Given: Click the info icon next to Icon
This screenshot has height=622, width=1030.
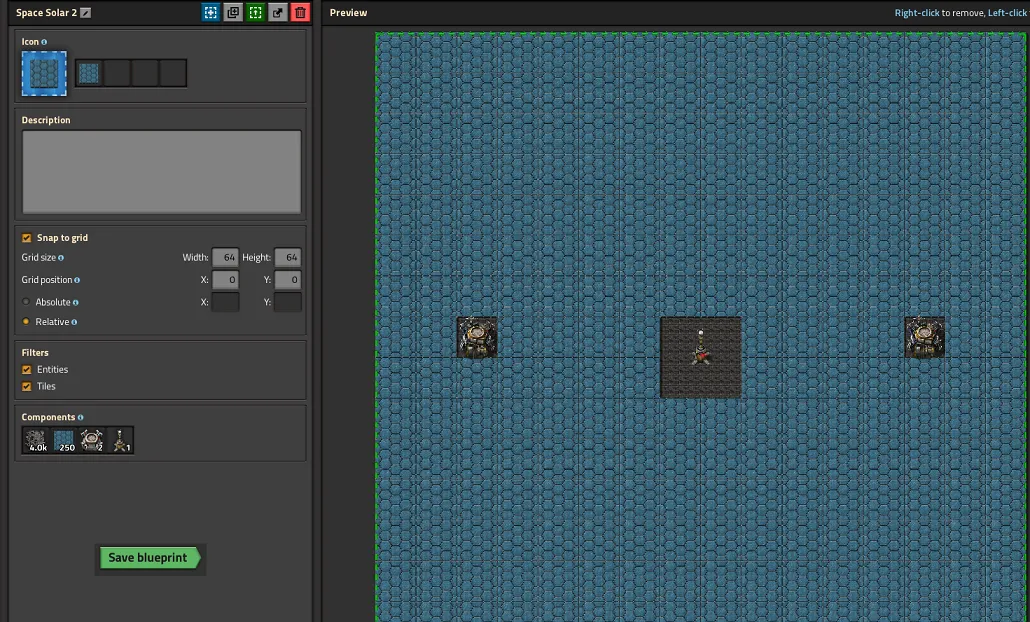Looking at the screenshot, I should point(44,42).
